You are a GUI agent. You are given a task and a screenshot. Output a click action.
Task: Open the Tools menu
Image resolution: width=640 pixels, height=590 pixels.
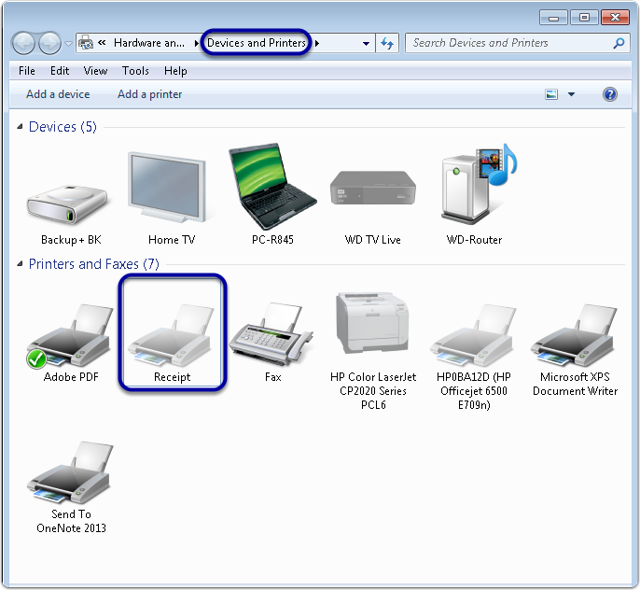[136, 71]
